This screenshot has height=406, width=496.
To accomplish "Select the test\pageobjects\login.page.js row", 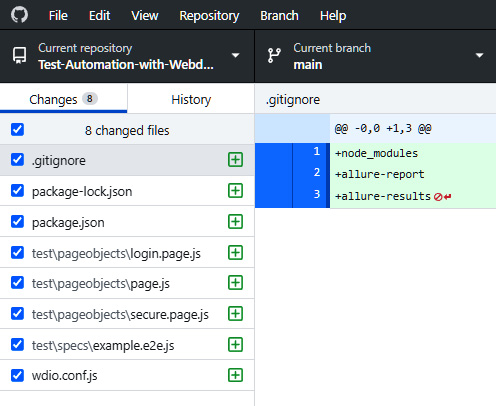I will pyautogui.click(x=127, y=253).
